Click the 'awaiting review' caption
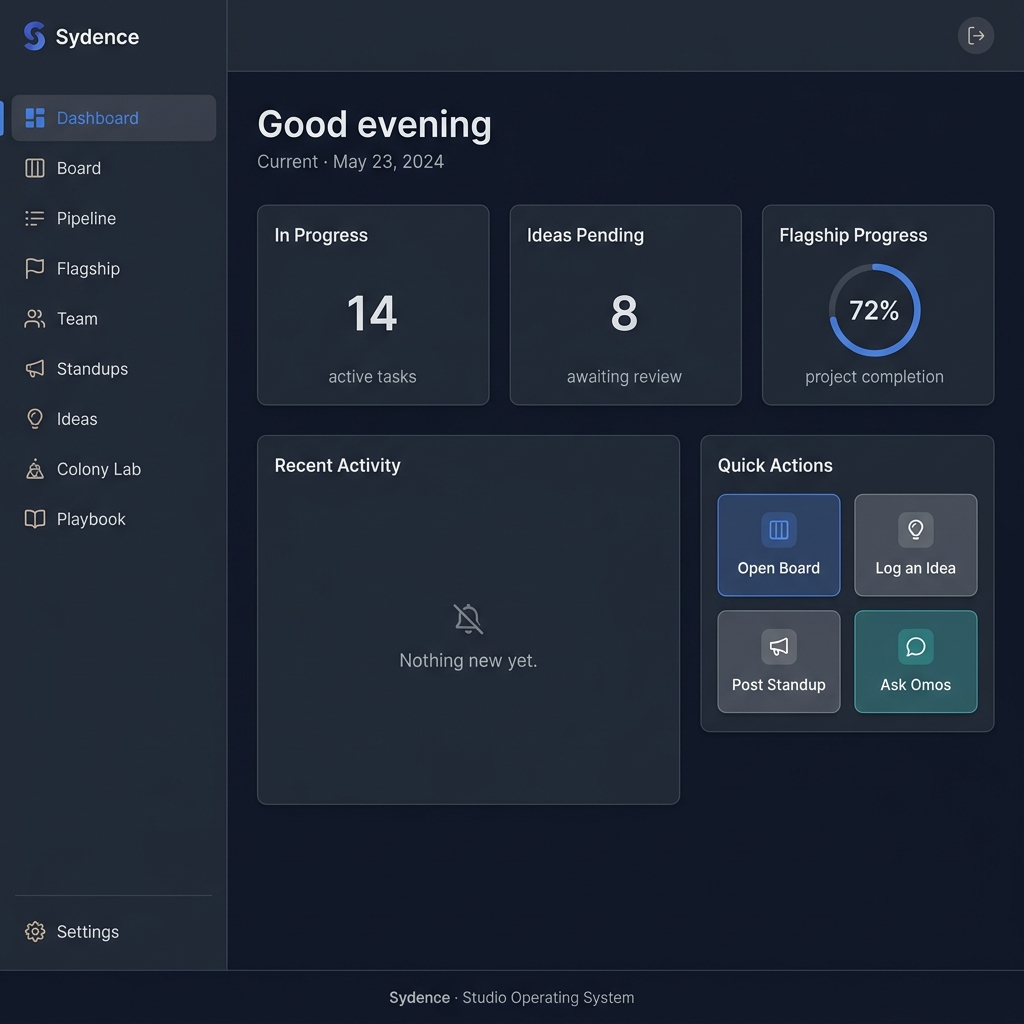Viewport: 1024px width, 1024px height. point(624,377)
